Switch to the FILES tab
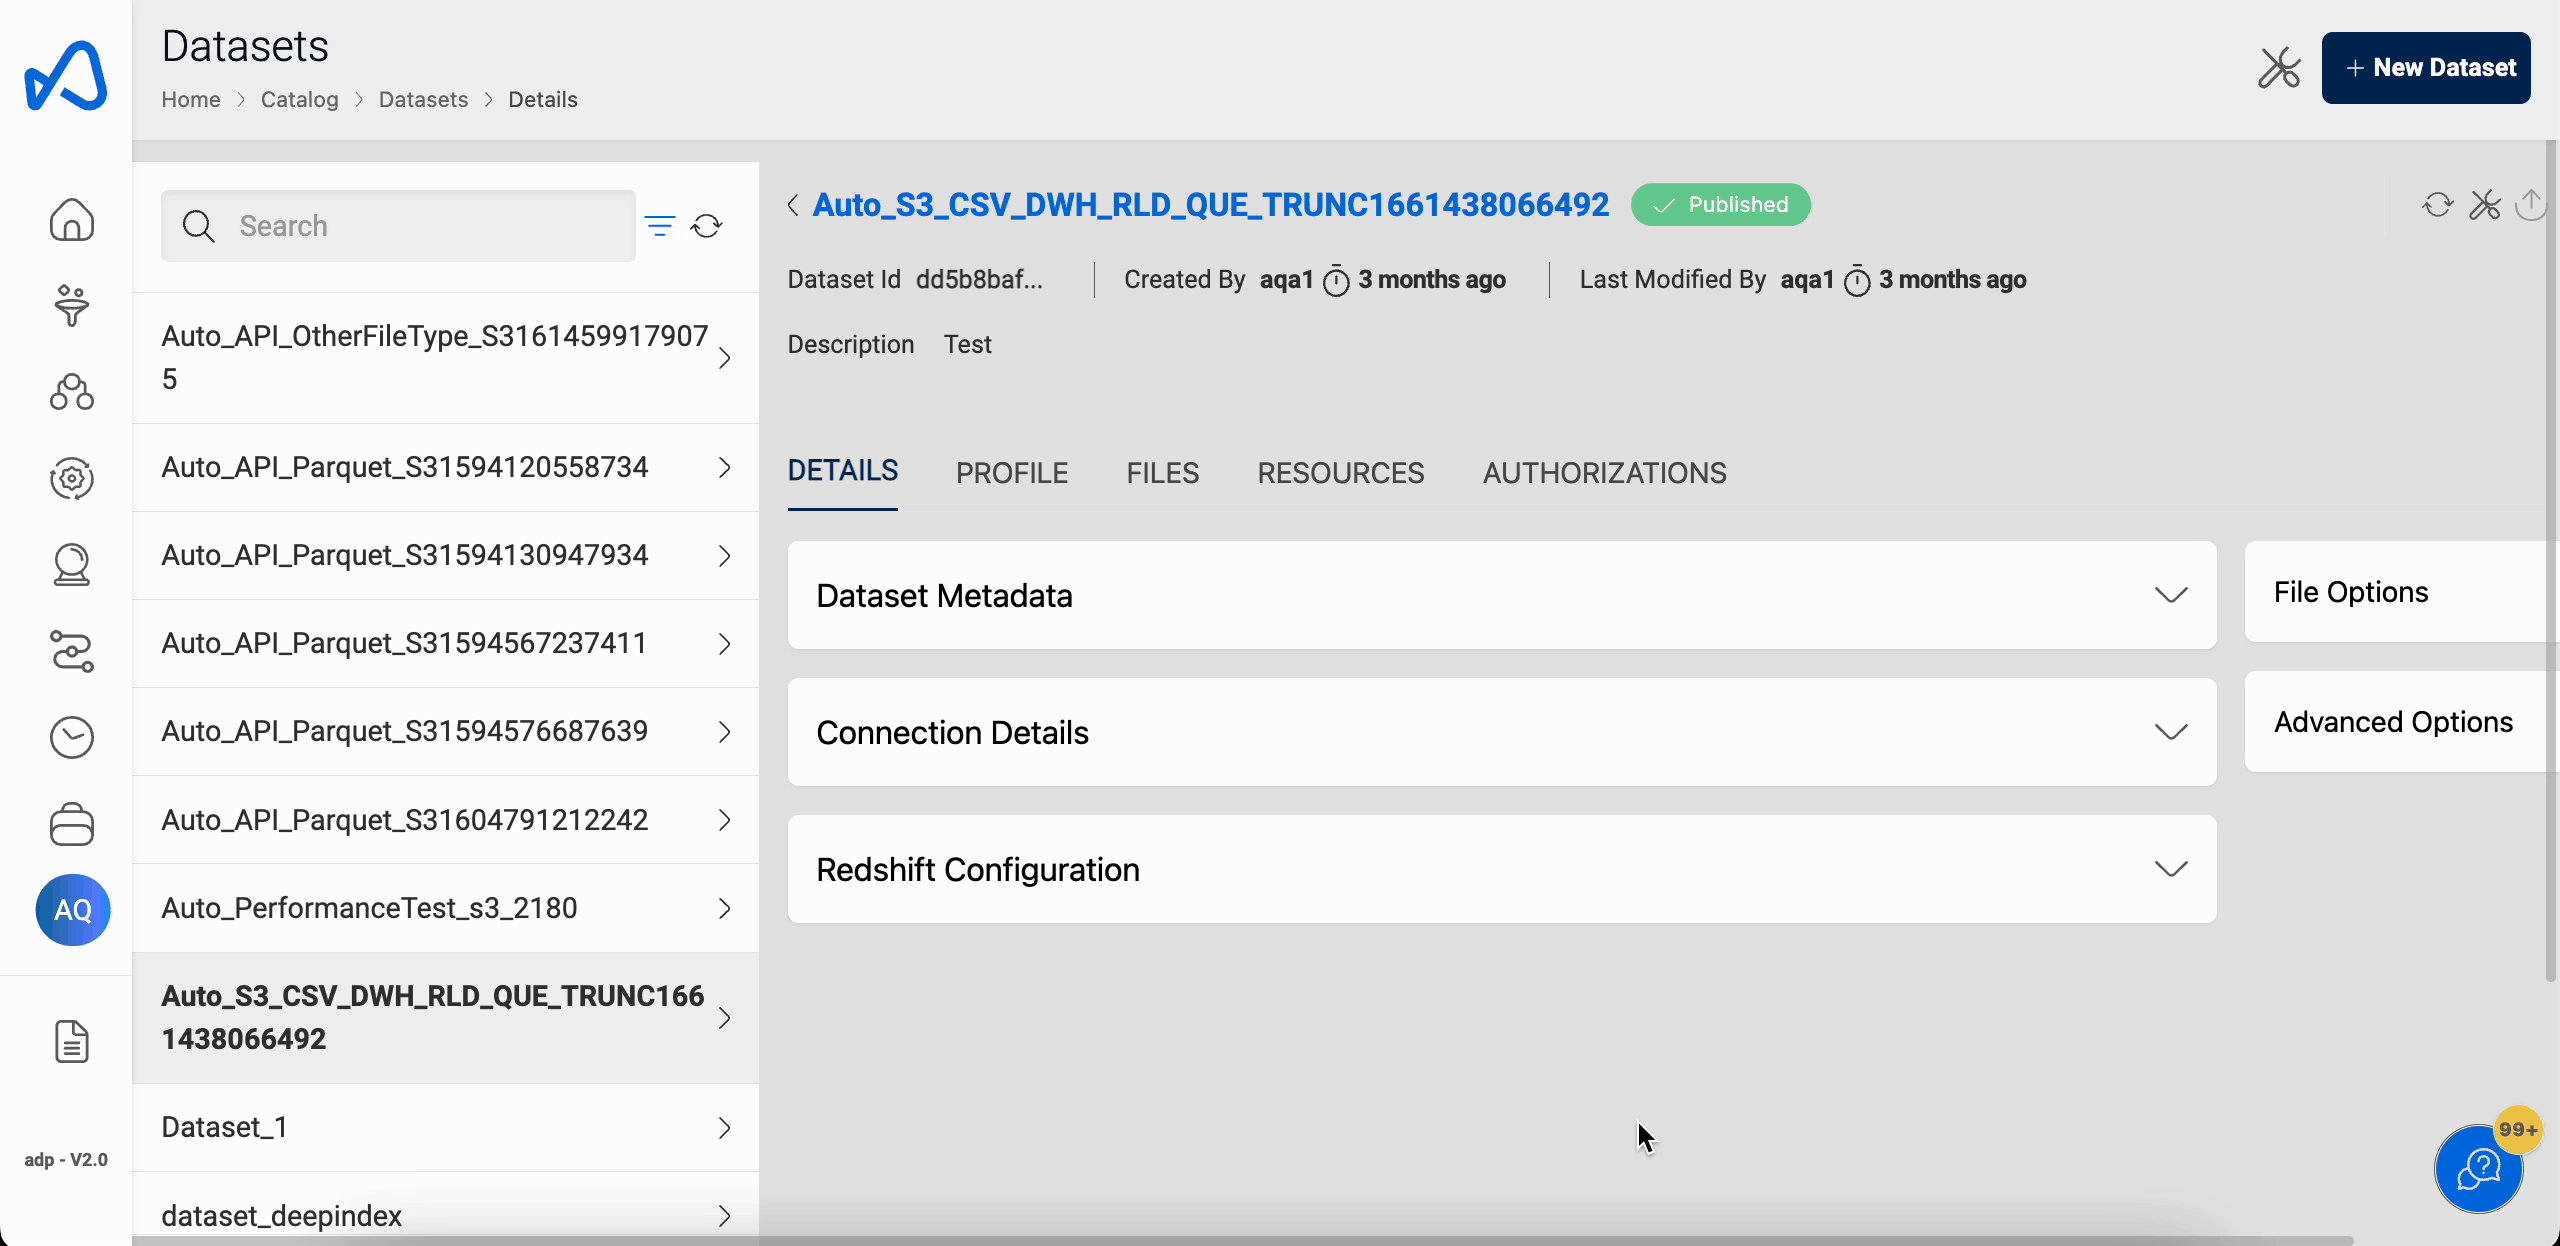Image resolution: width=2560 pixels, height=1246 pixels. (1162, 472)
